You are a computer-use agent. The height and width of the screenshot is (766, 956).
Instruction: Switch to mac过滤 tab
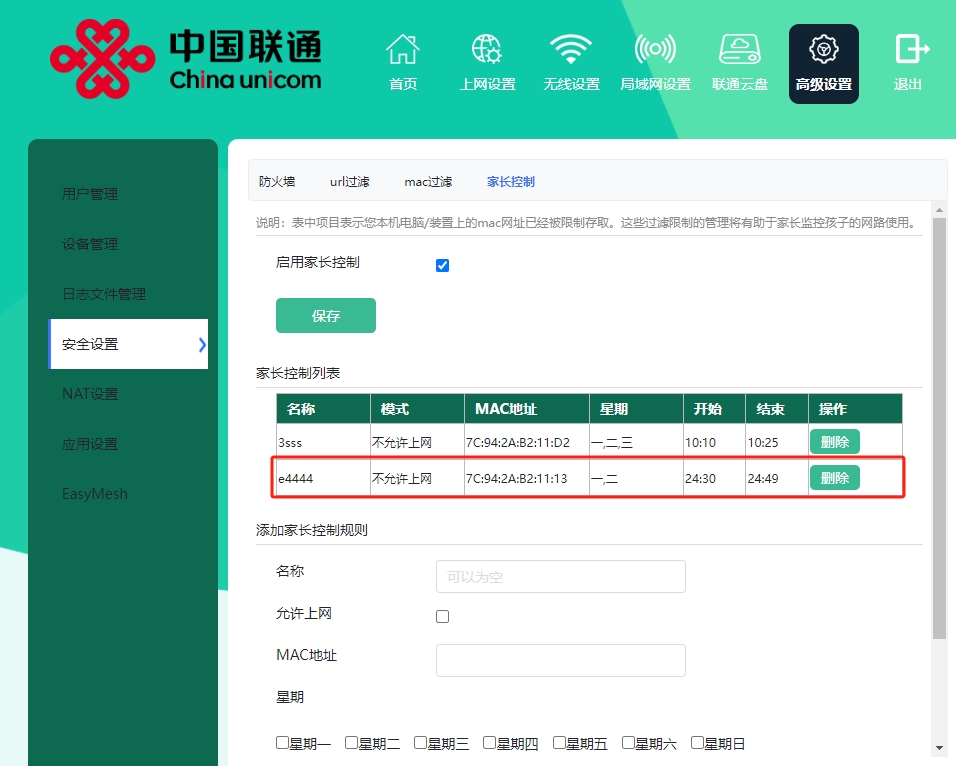click(x=428, y=182)
